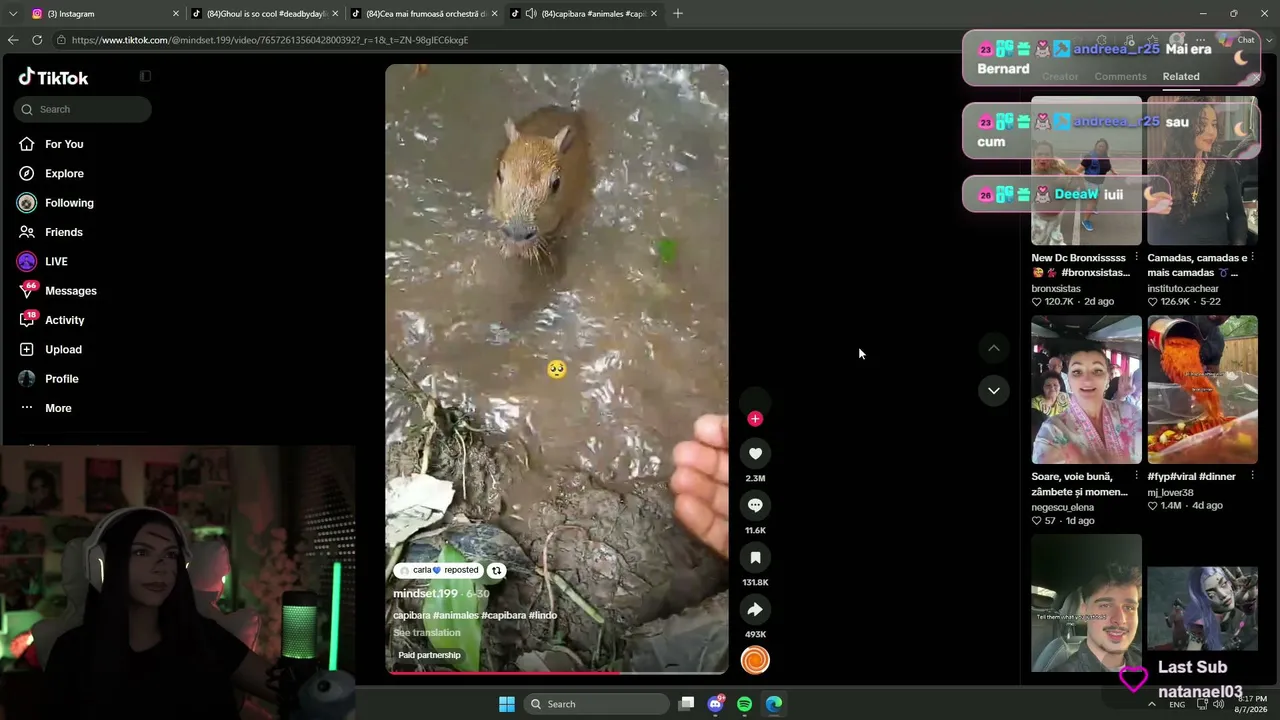Open mj_lover38 author profile
This screenshot has height=720, width=1280.
(x=1171, y=493)
